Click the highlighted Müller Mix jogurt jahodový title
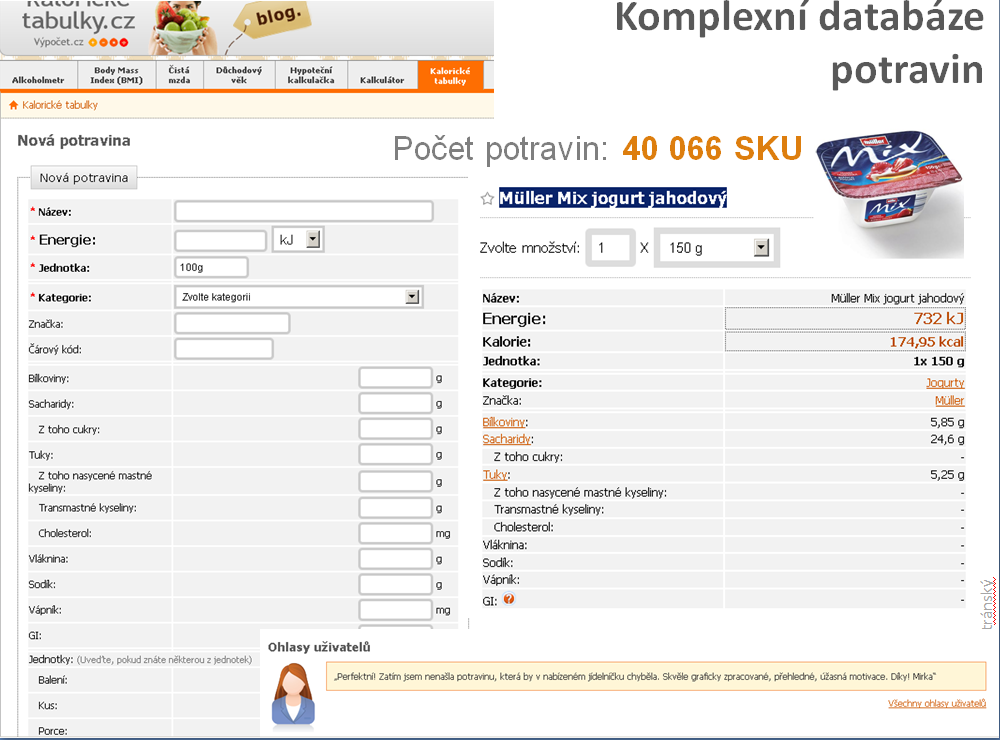The height and width of the screenshot is (740, 1000). [x=613, y=198]
